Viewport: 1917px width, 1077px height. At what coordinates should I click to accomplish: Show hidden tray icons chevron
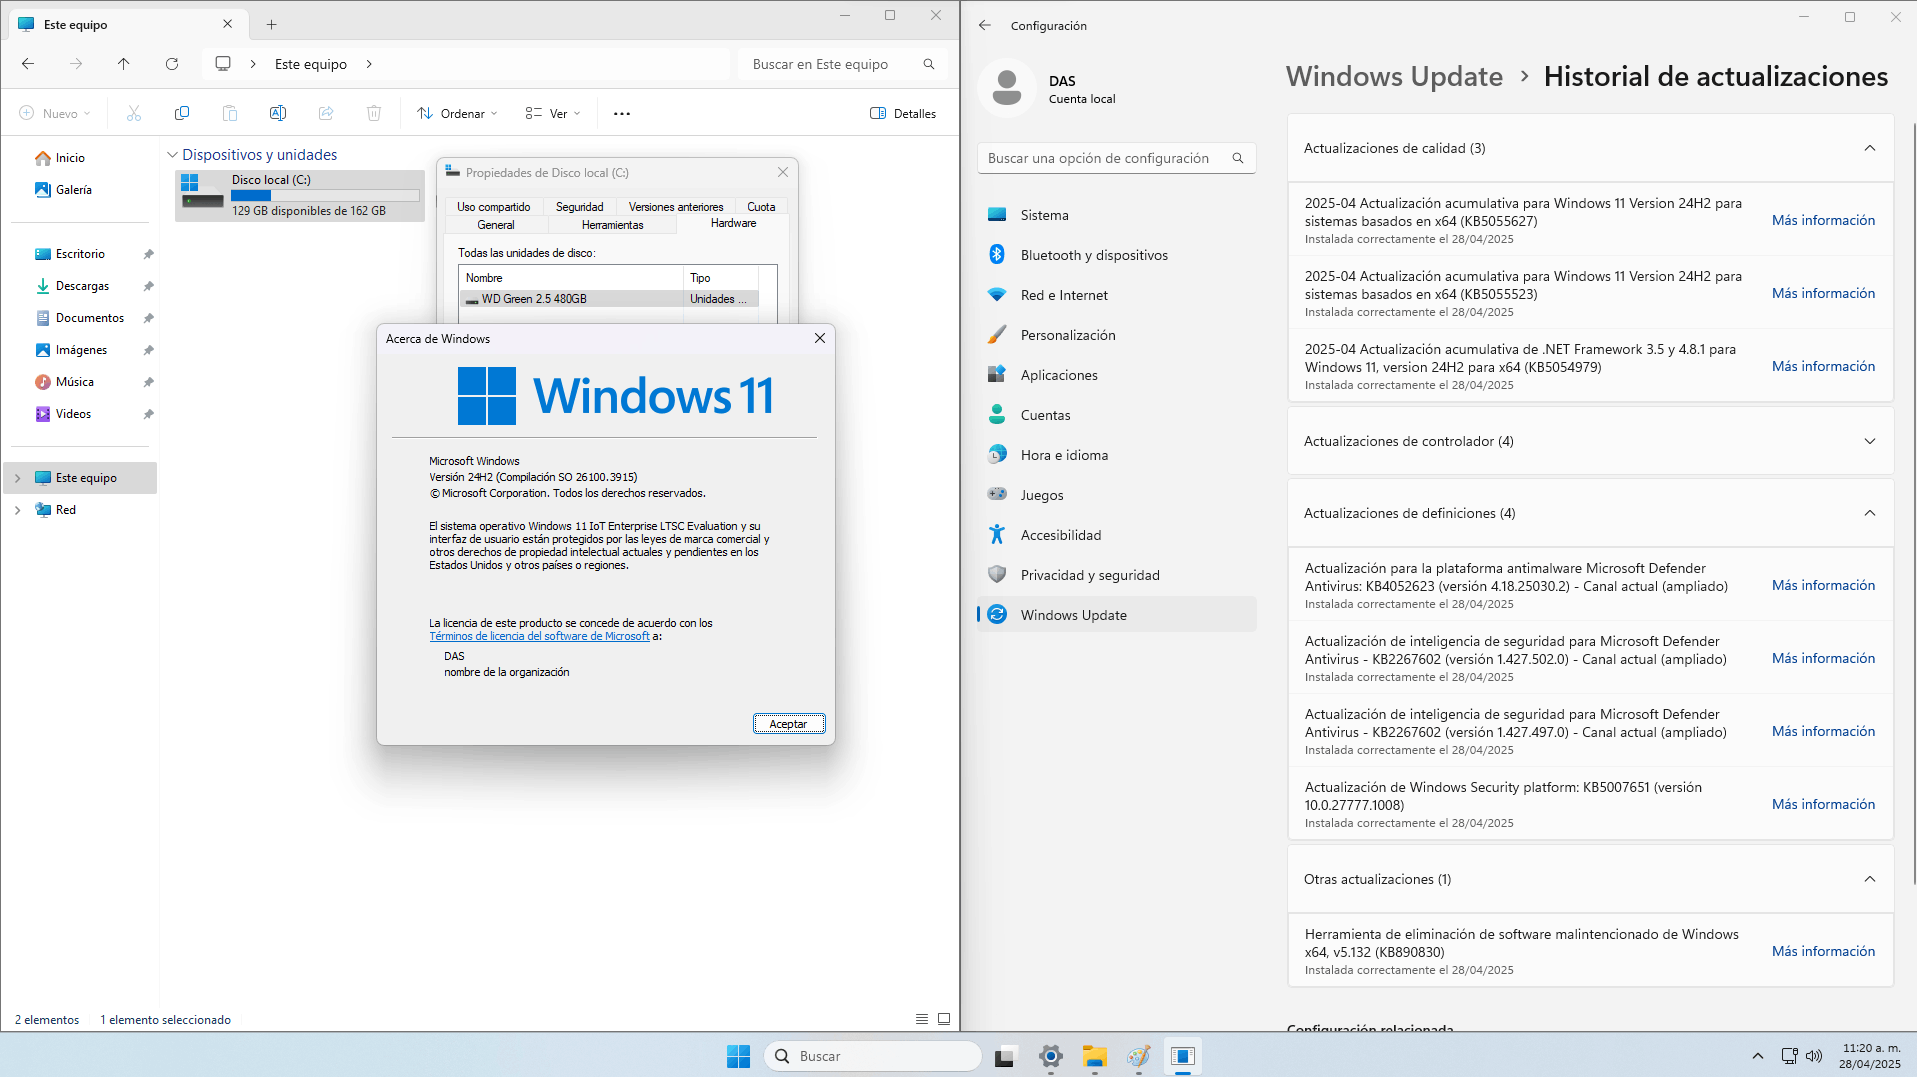coord(1758,1056)
